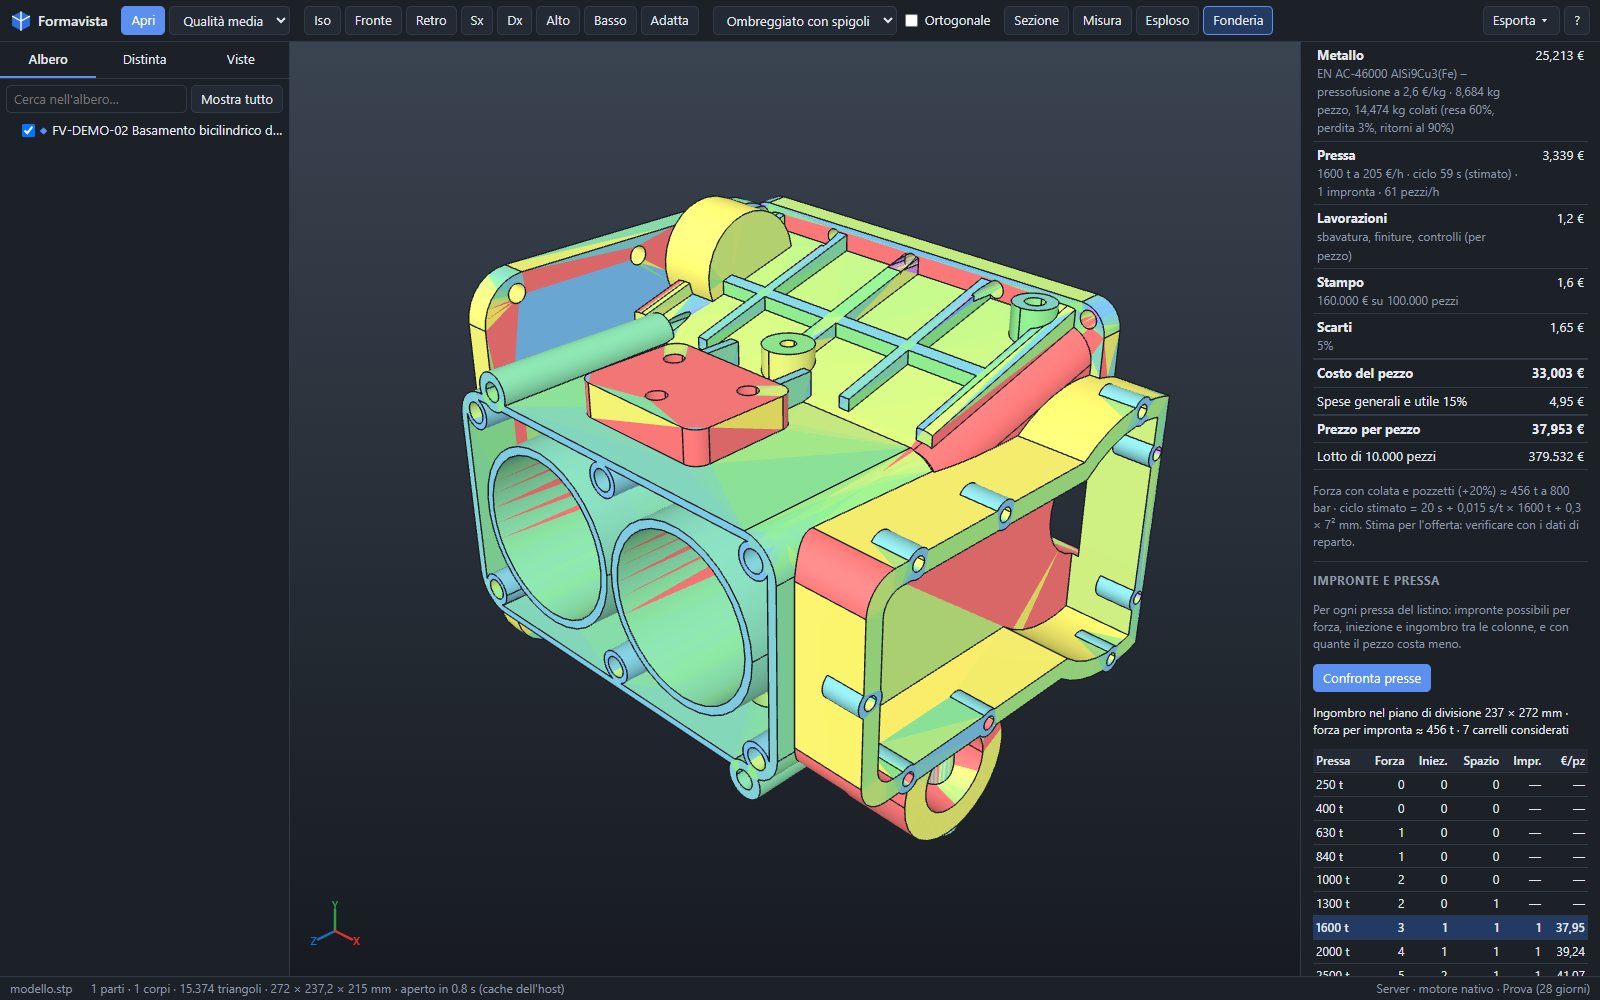Click the Apri button
Screen dimensions: 1600x1000
point(143,21)
